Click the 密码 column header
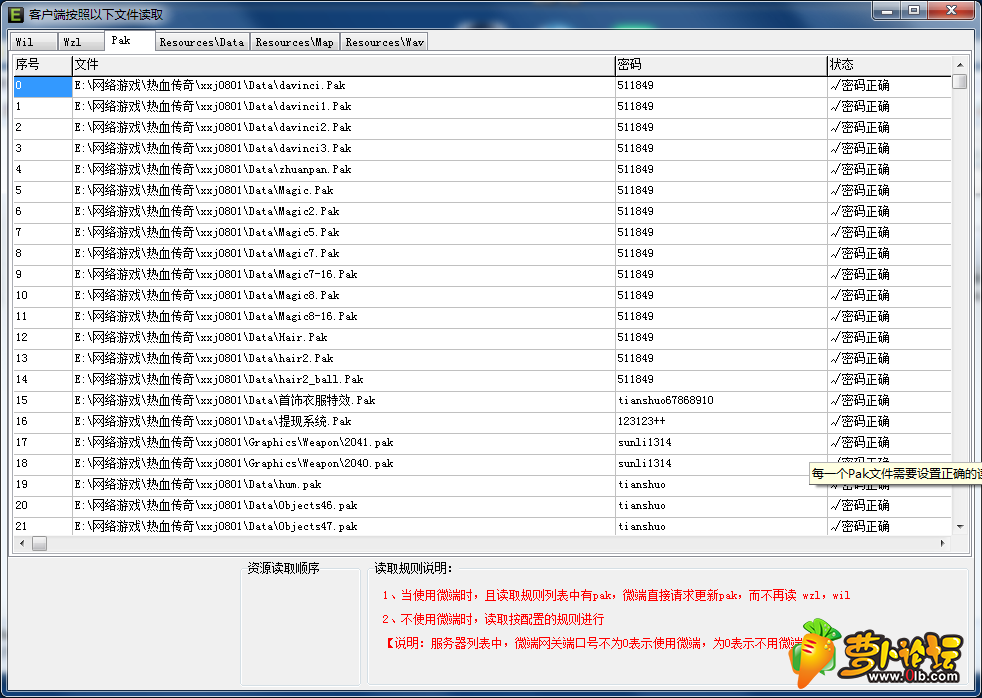Viewport: 982px width, 698px height. pos(721,64)
